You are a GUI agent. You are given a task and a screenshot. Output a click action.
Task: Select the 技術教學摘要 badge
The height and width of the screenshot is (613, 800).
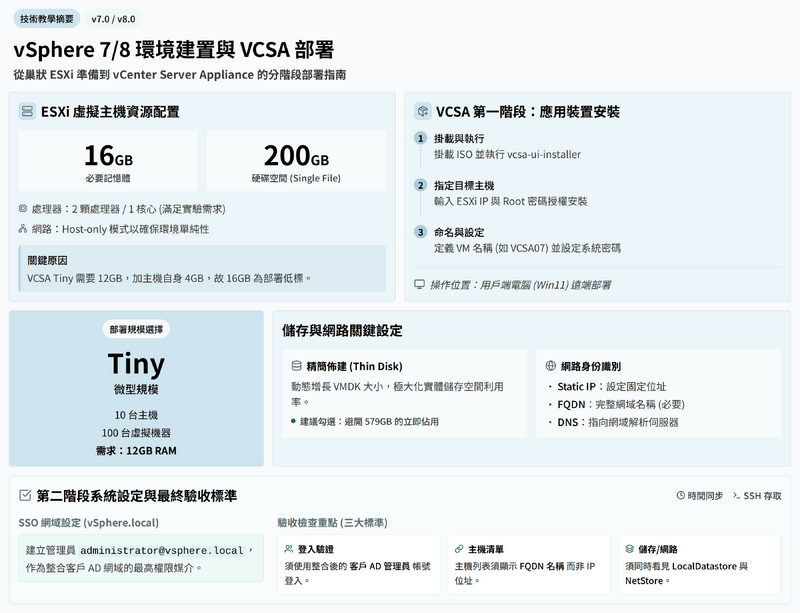tap(45, 19)
